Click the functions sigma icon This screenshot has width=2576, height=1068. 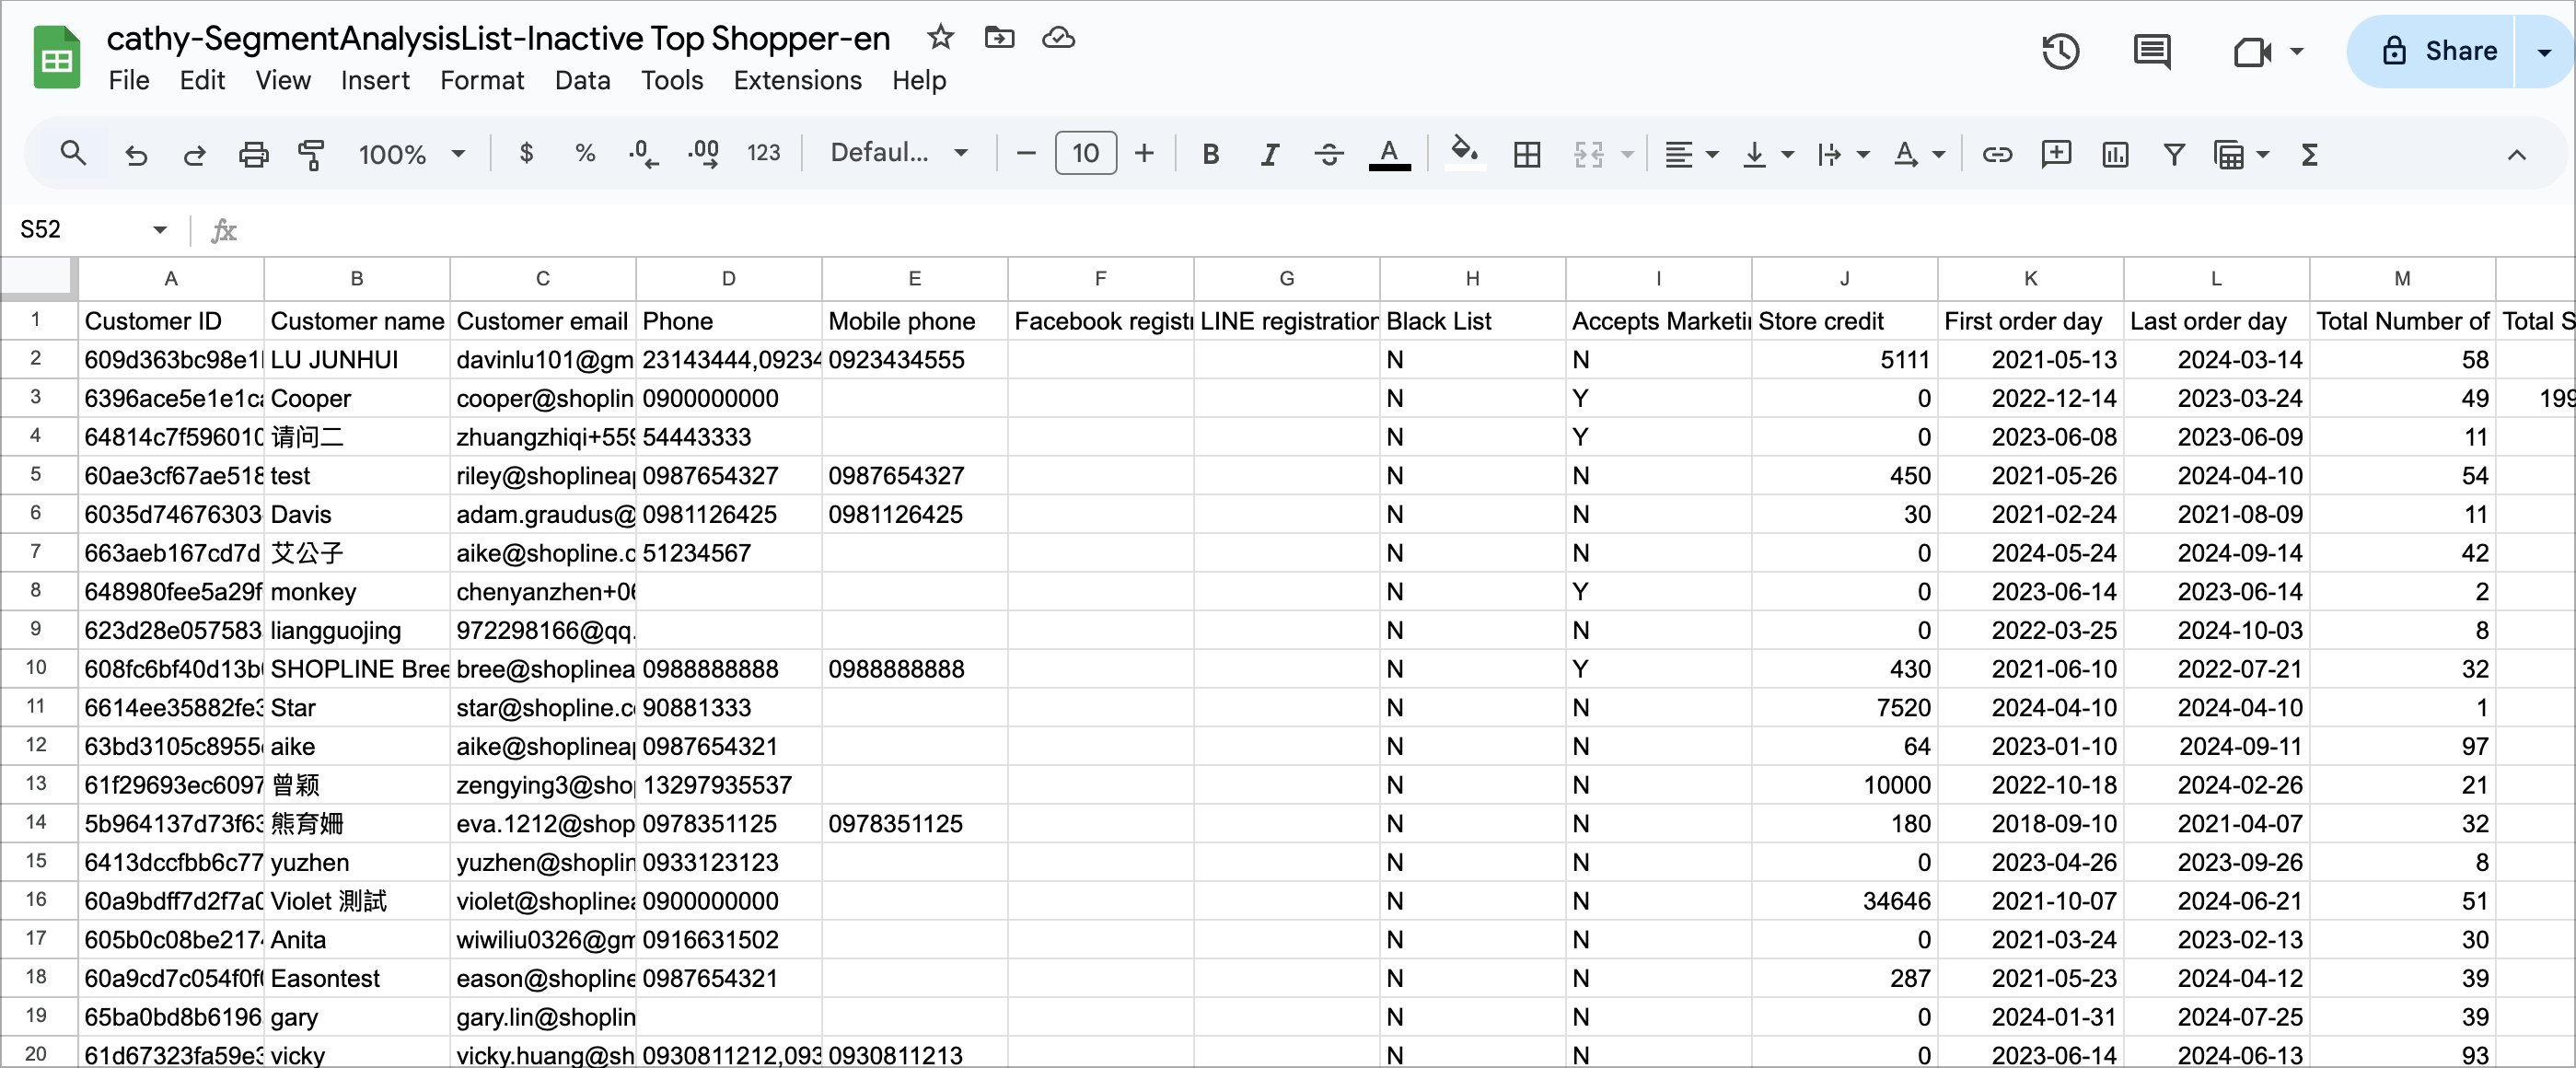(x=2309, y=154)
